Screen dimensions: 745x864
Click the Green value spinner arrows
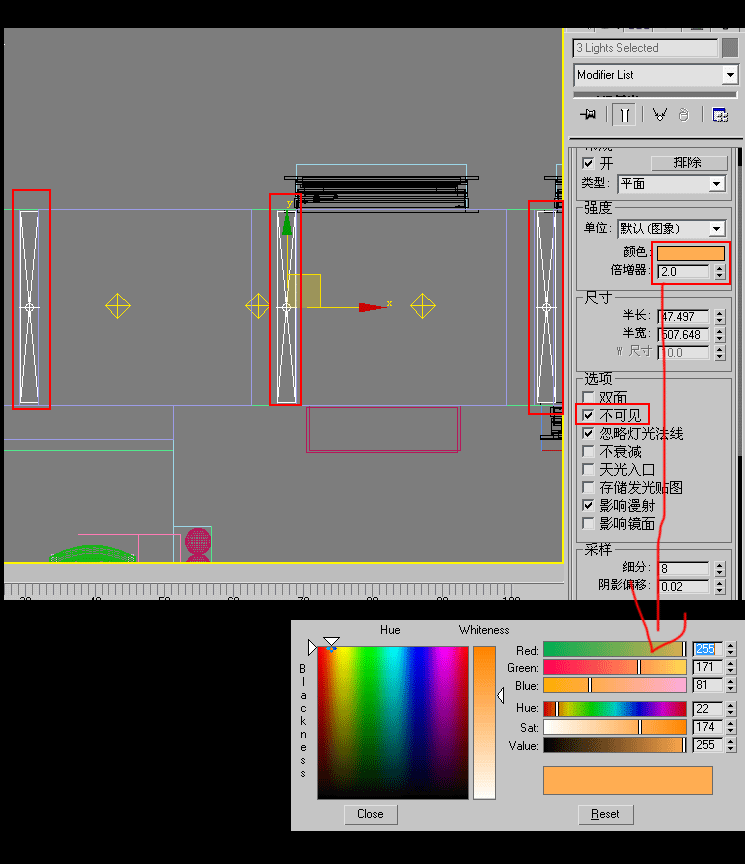click(731, 667)
